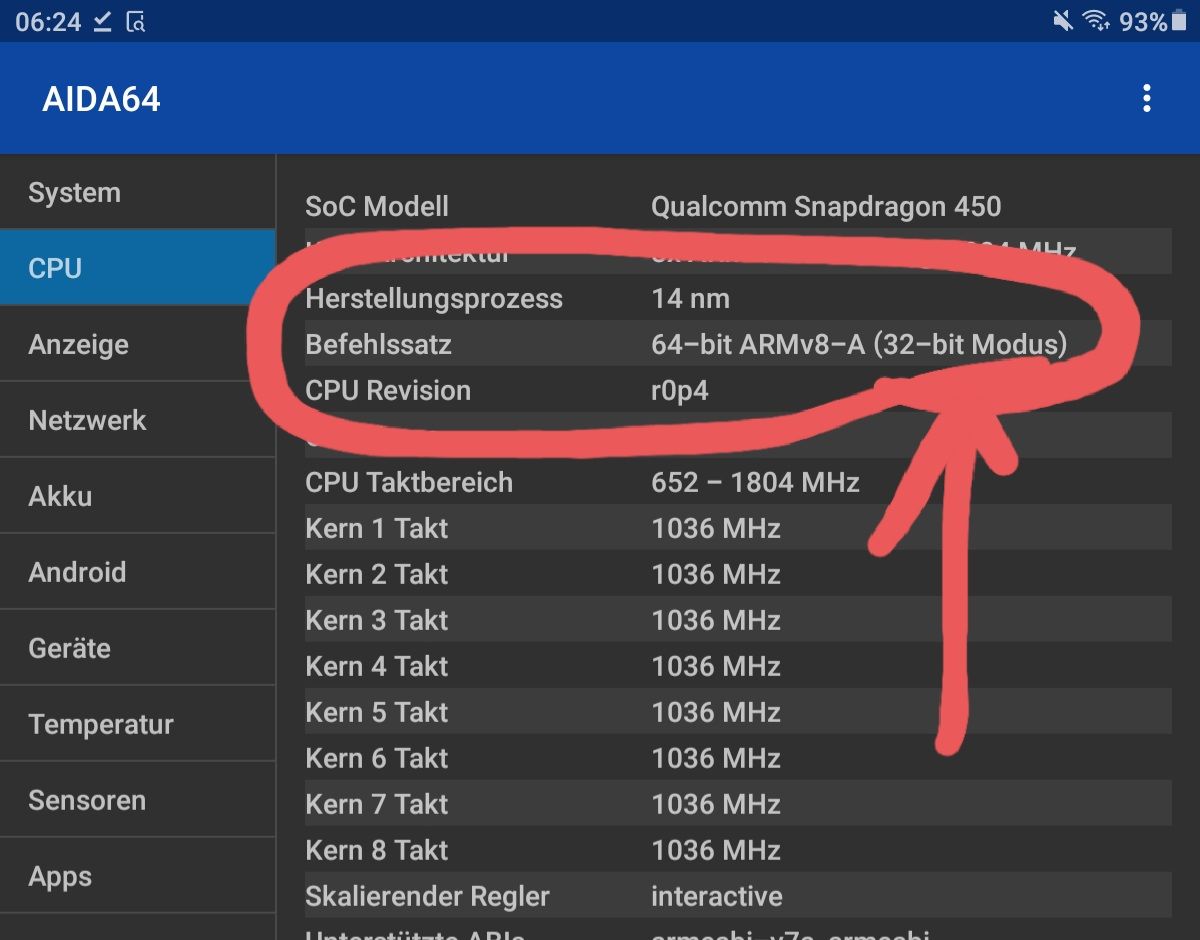The height and width of the screenshot is (940, 1200).
Task: Select the 1036 MHz value for Kern 8
Action: click(x=716, y=851)
